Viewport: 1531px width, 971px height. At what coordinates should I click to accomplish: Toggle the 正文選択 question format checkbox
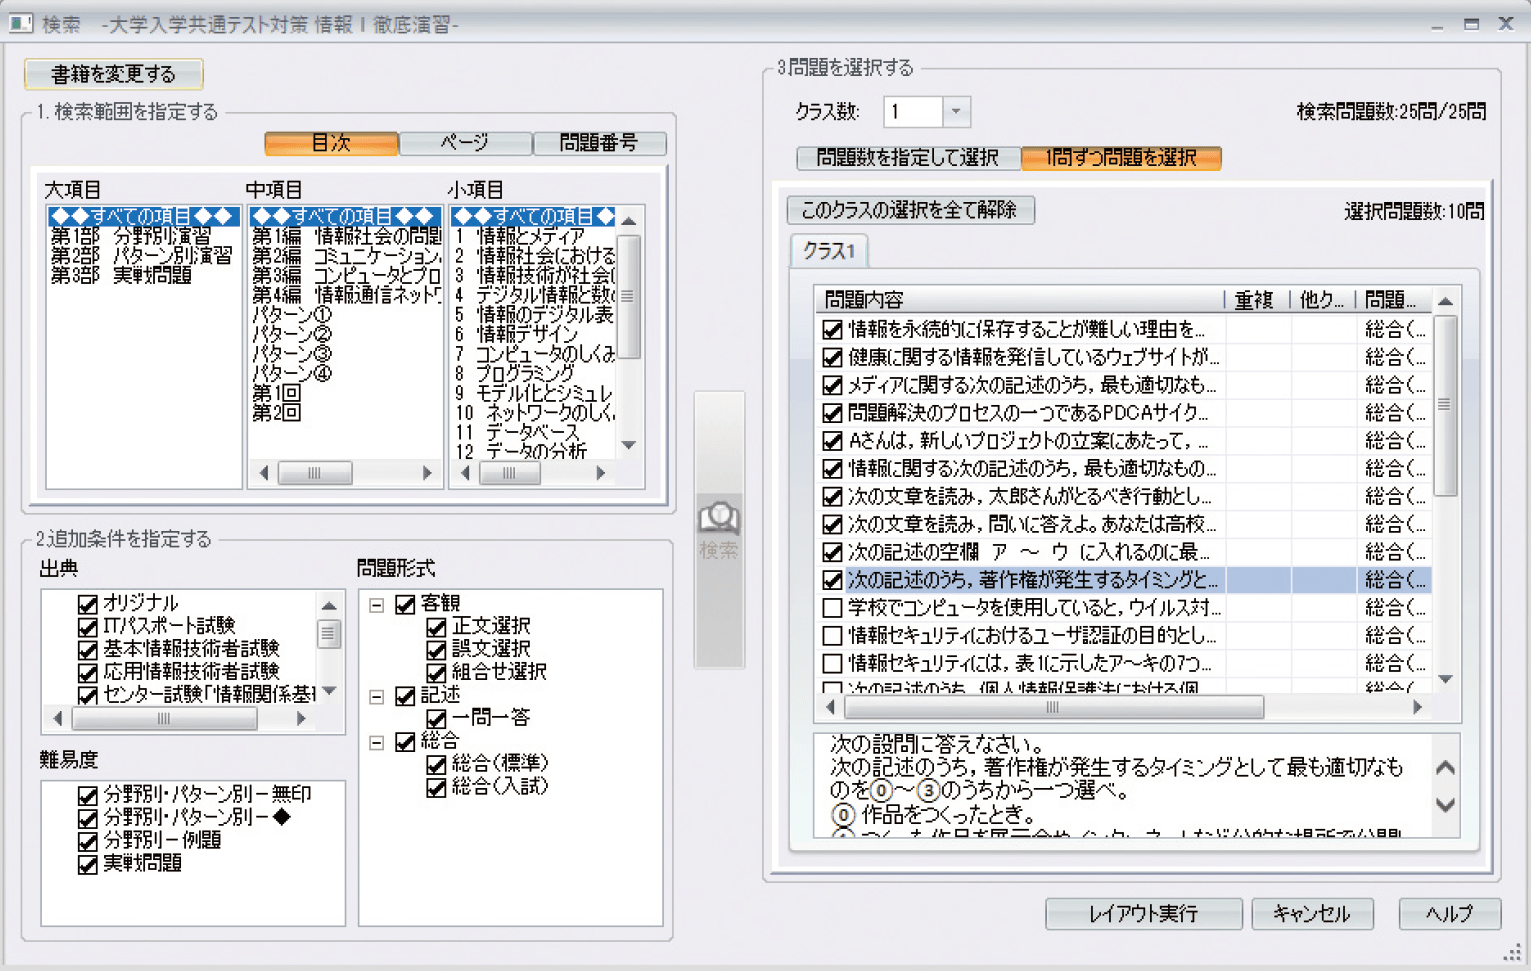coord(436,627)
